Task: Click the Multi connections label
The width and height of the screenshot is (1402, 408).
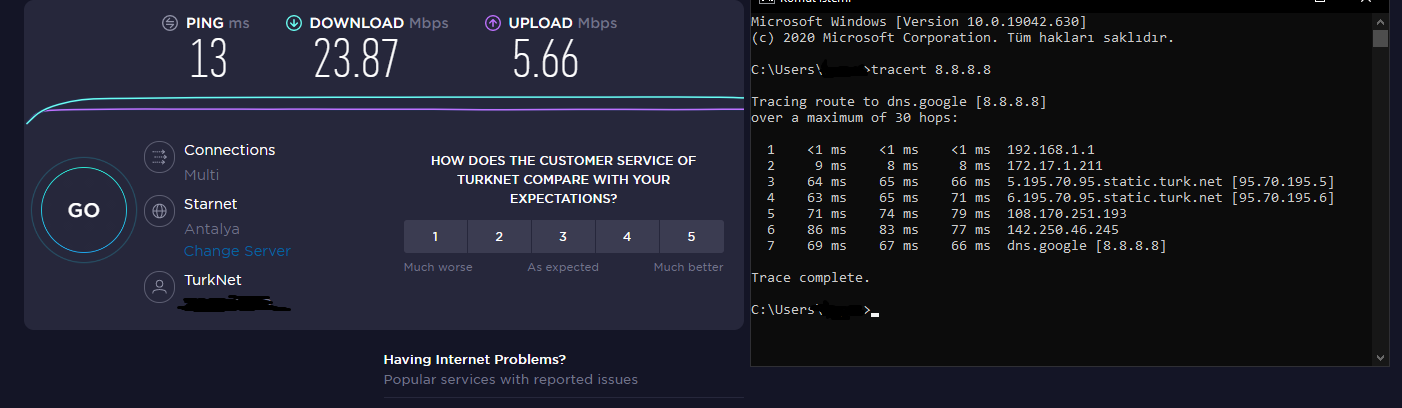Action: click(x=201, y=175)
